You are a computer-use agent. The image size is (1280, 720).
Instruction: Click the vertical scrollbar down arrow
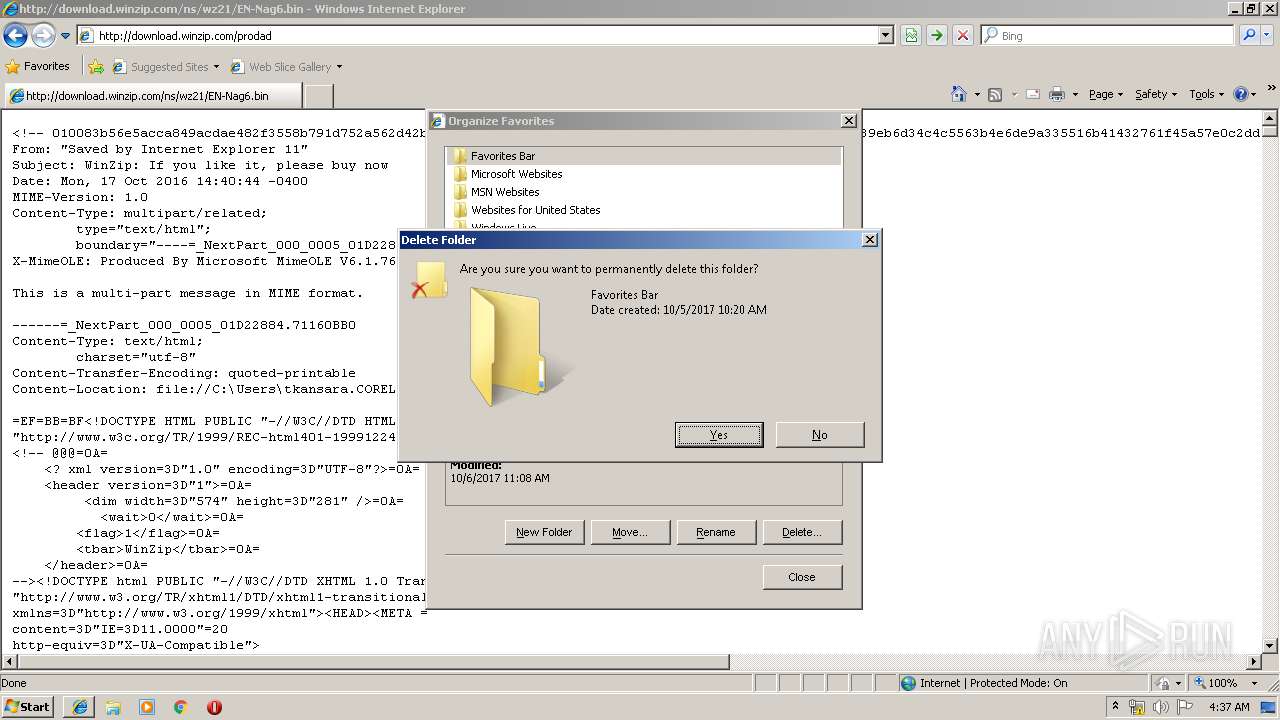[1271, 646]
